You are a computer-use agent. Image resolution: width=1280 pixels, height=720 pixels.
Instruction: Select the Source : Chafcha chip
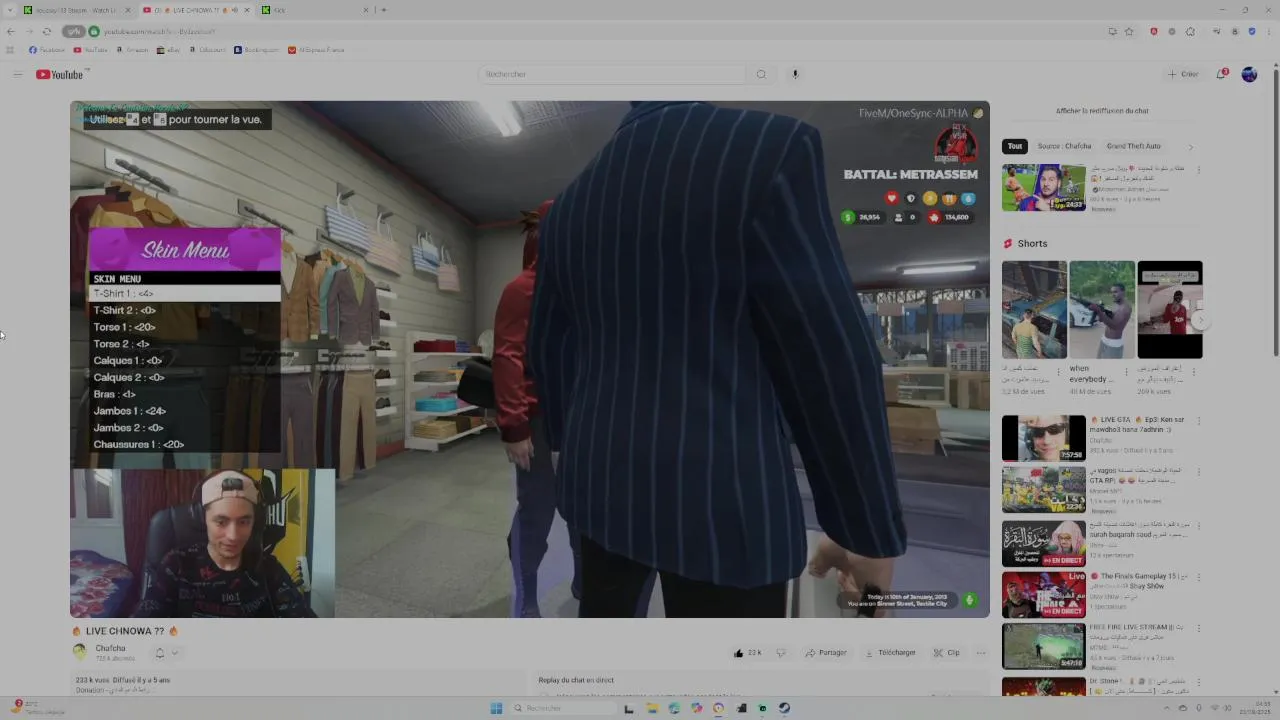(1064, 146)
